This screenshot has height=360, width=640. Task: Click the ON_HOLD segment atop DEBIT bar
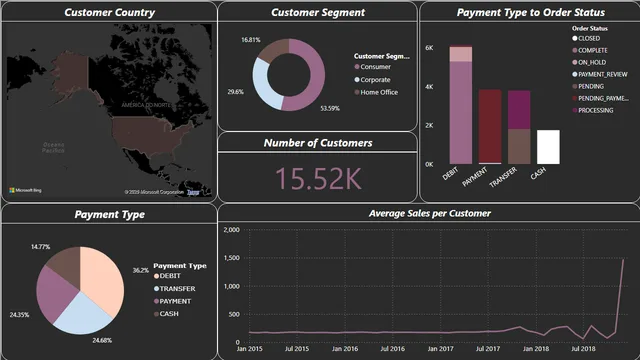click(461, 54)
